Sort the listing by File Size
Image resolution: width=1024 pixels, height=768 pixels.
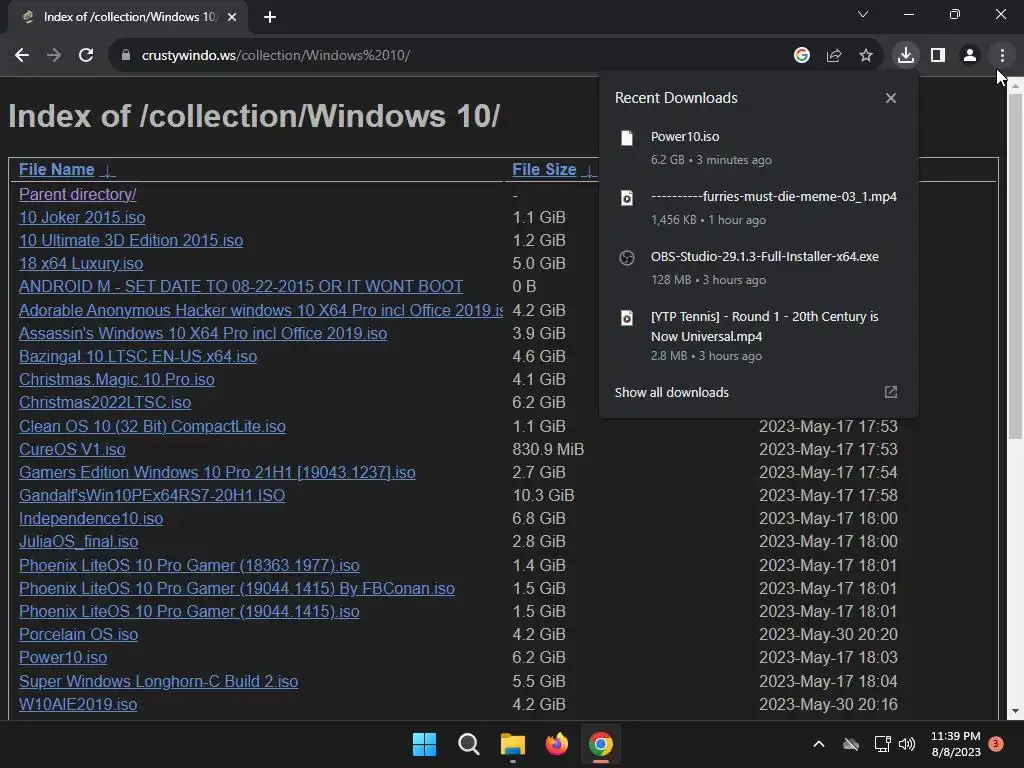[544, 170]
